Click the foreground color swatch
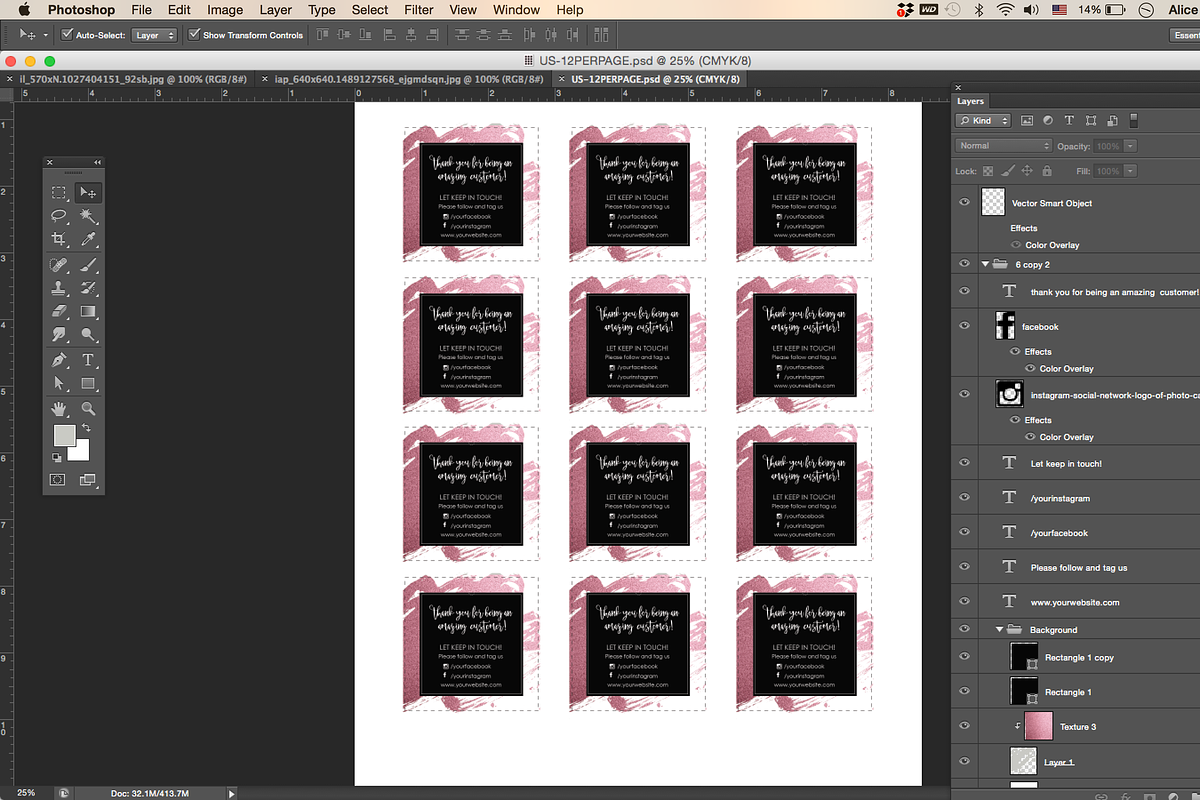This screenshot has height=800, width=1200. coord(65,435)
